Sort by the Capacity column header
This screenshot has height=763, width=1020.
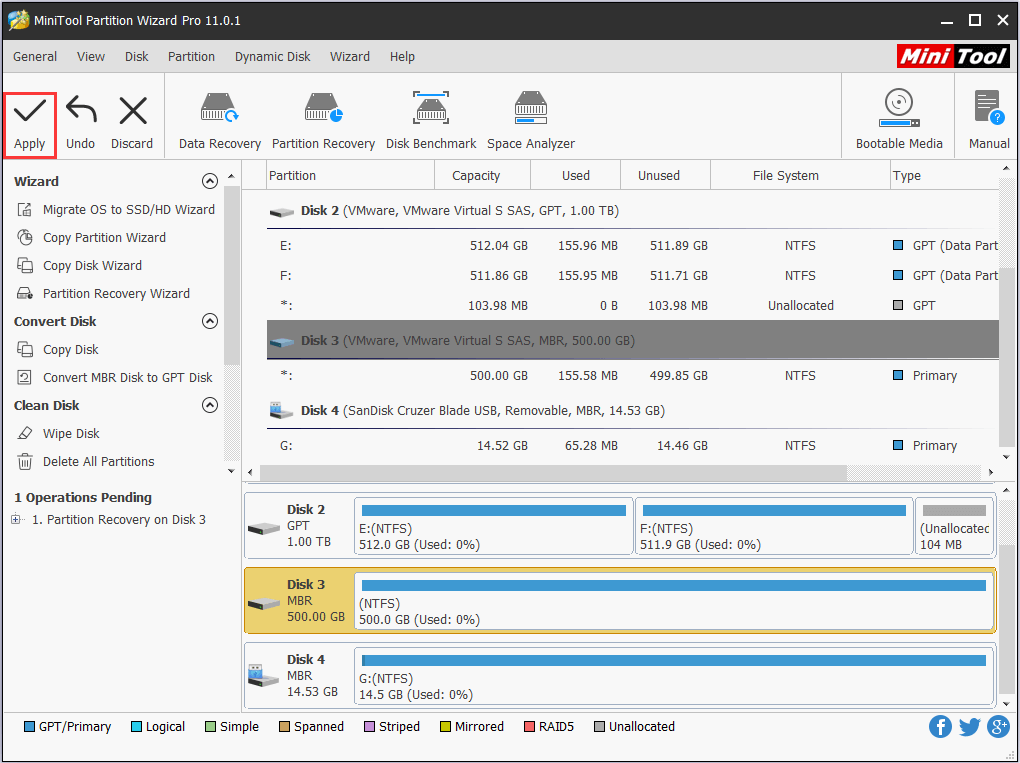[482, 176]
